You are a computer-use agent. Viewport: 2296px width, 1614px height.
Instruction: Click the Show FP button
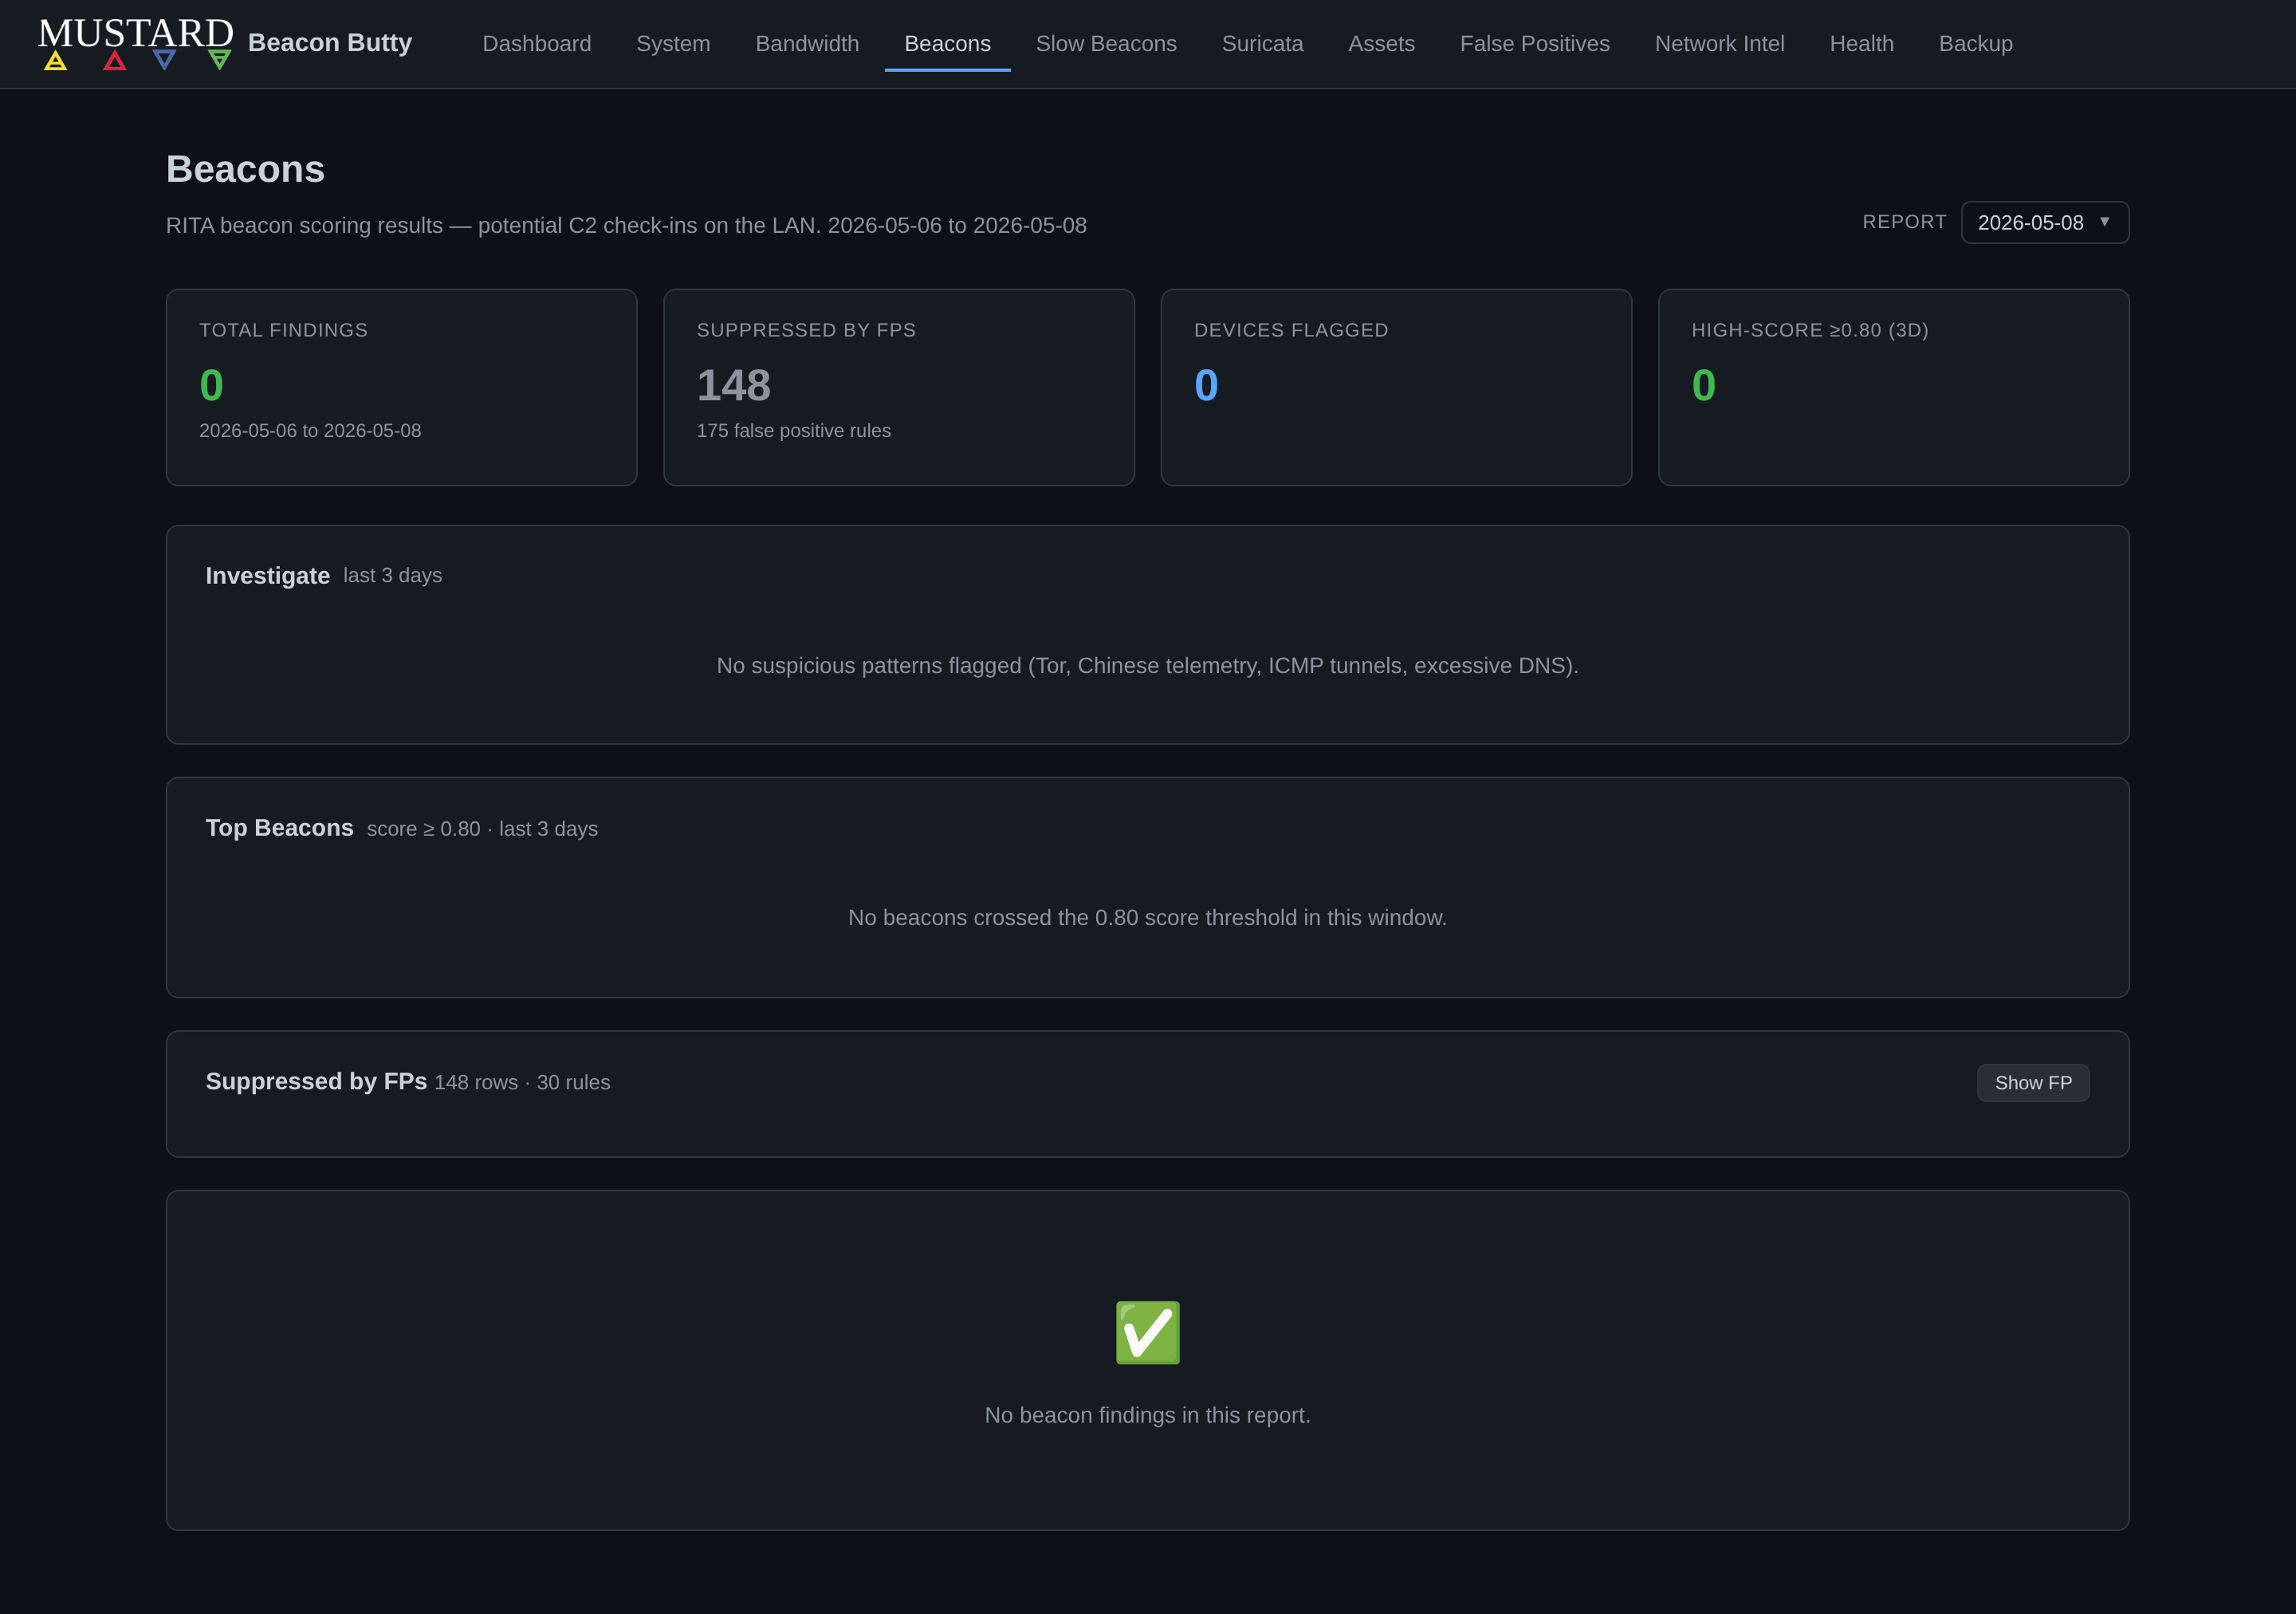click(2032, 1082)
